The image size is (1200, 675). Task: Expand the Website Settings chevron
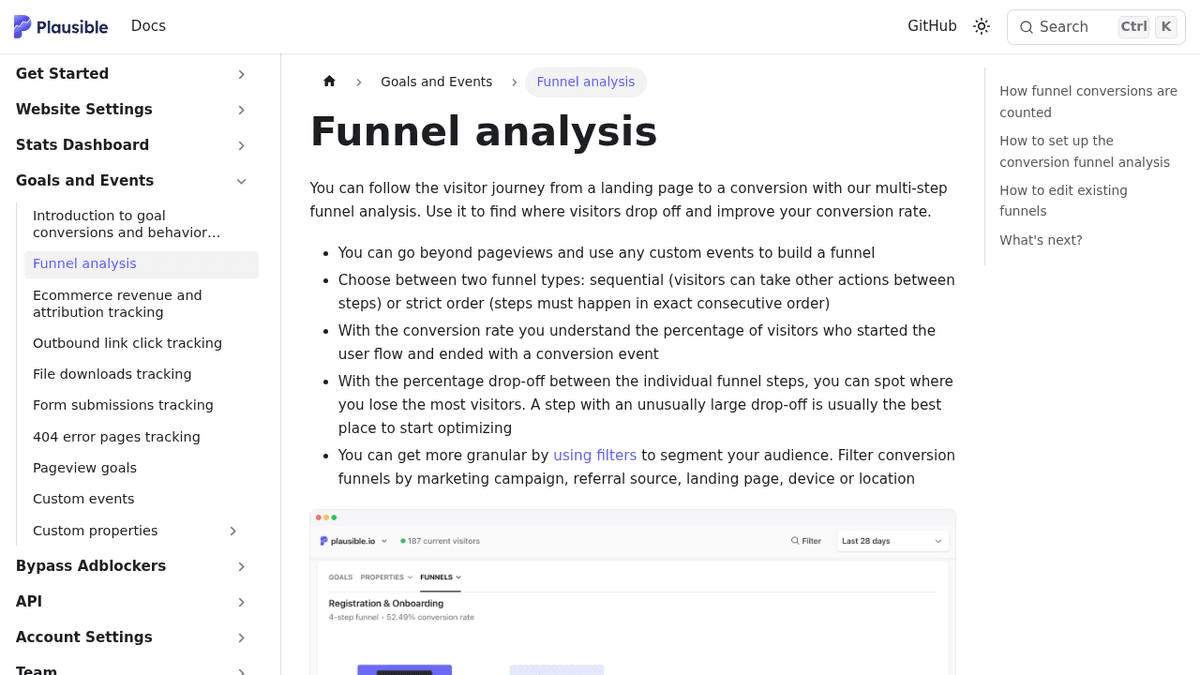[x=241, y=110]
